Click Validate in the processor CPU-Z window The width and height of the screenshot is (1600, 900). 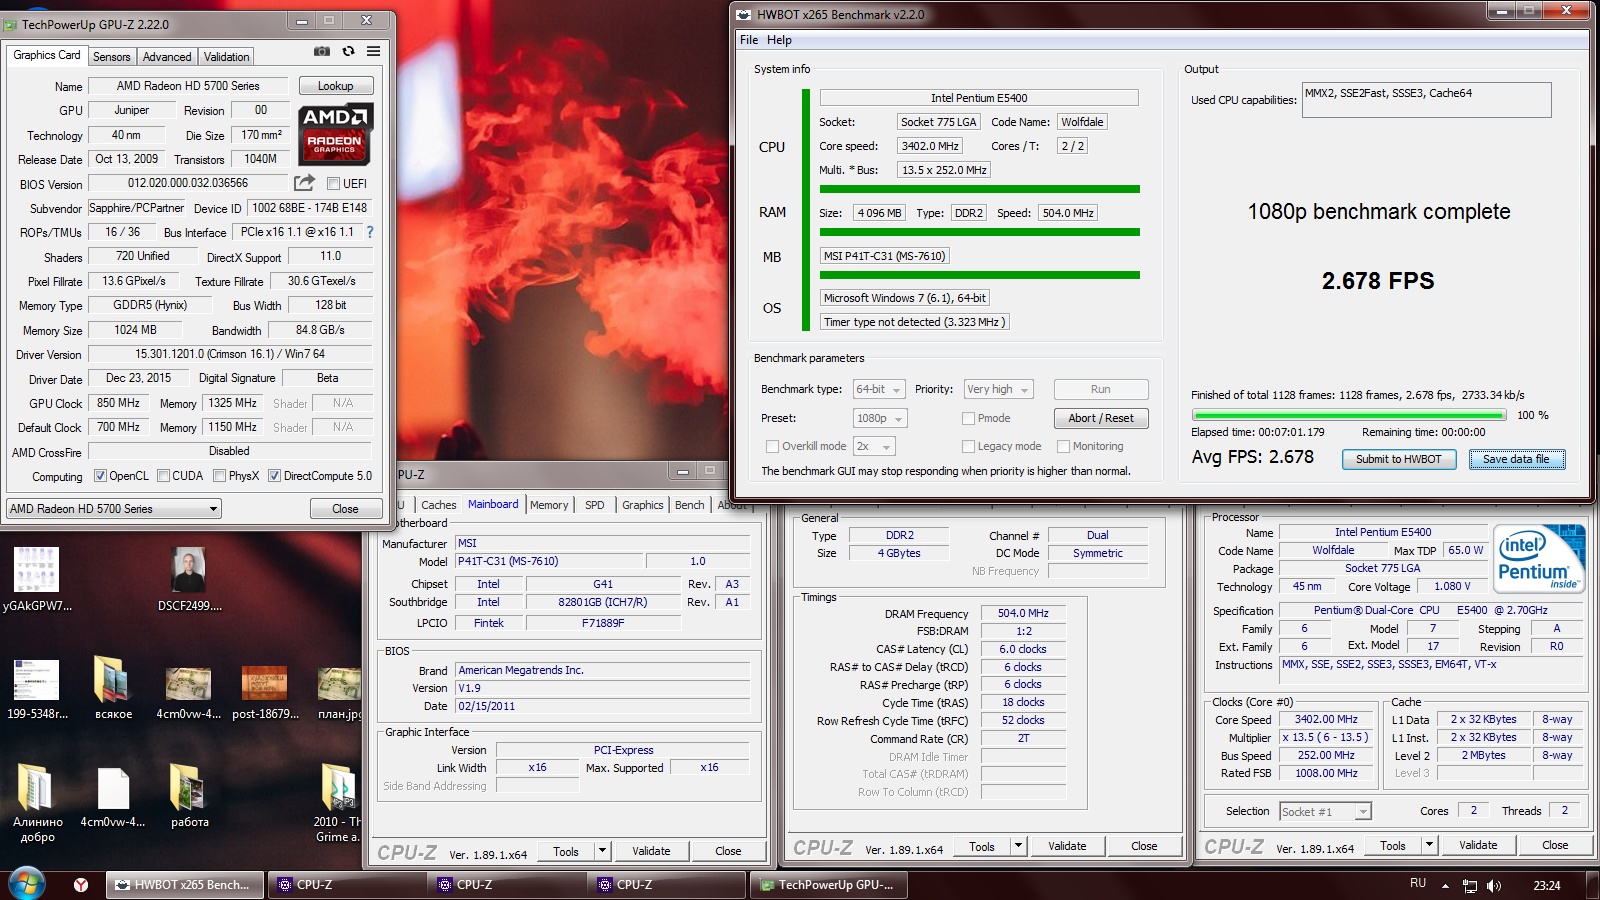(x=1477, y=845)
